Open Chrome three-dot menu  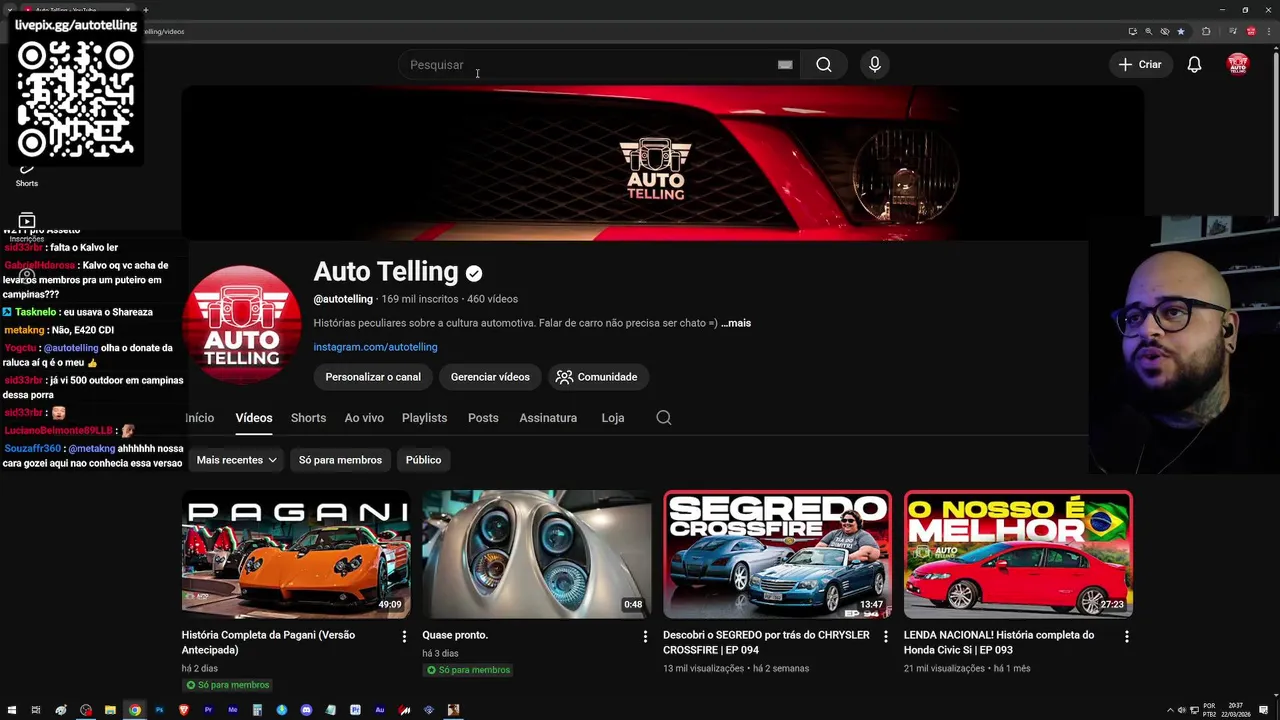point(1269,31)
